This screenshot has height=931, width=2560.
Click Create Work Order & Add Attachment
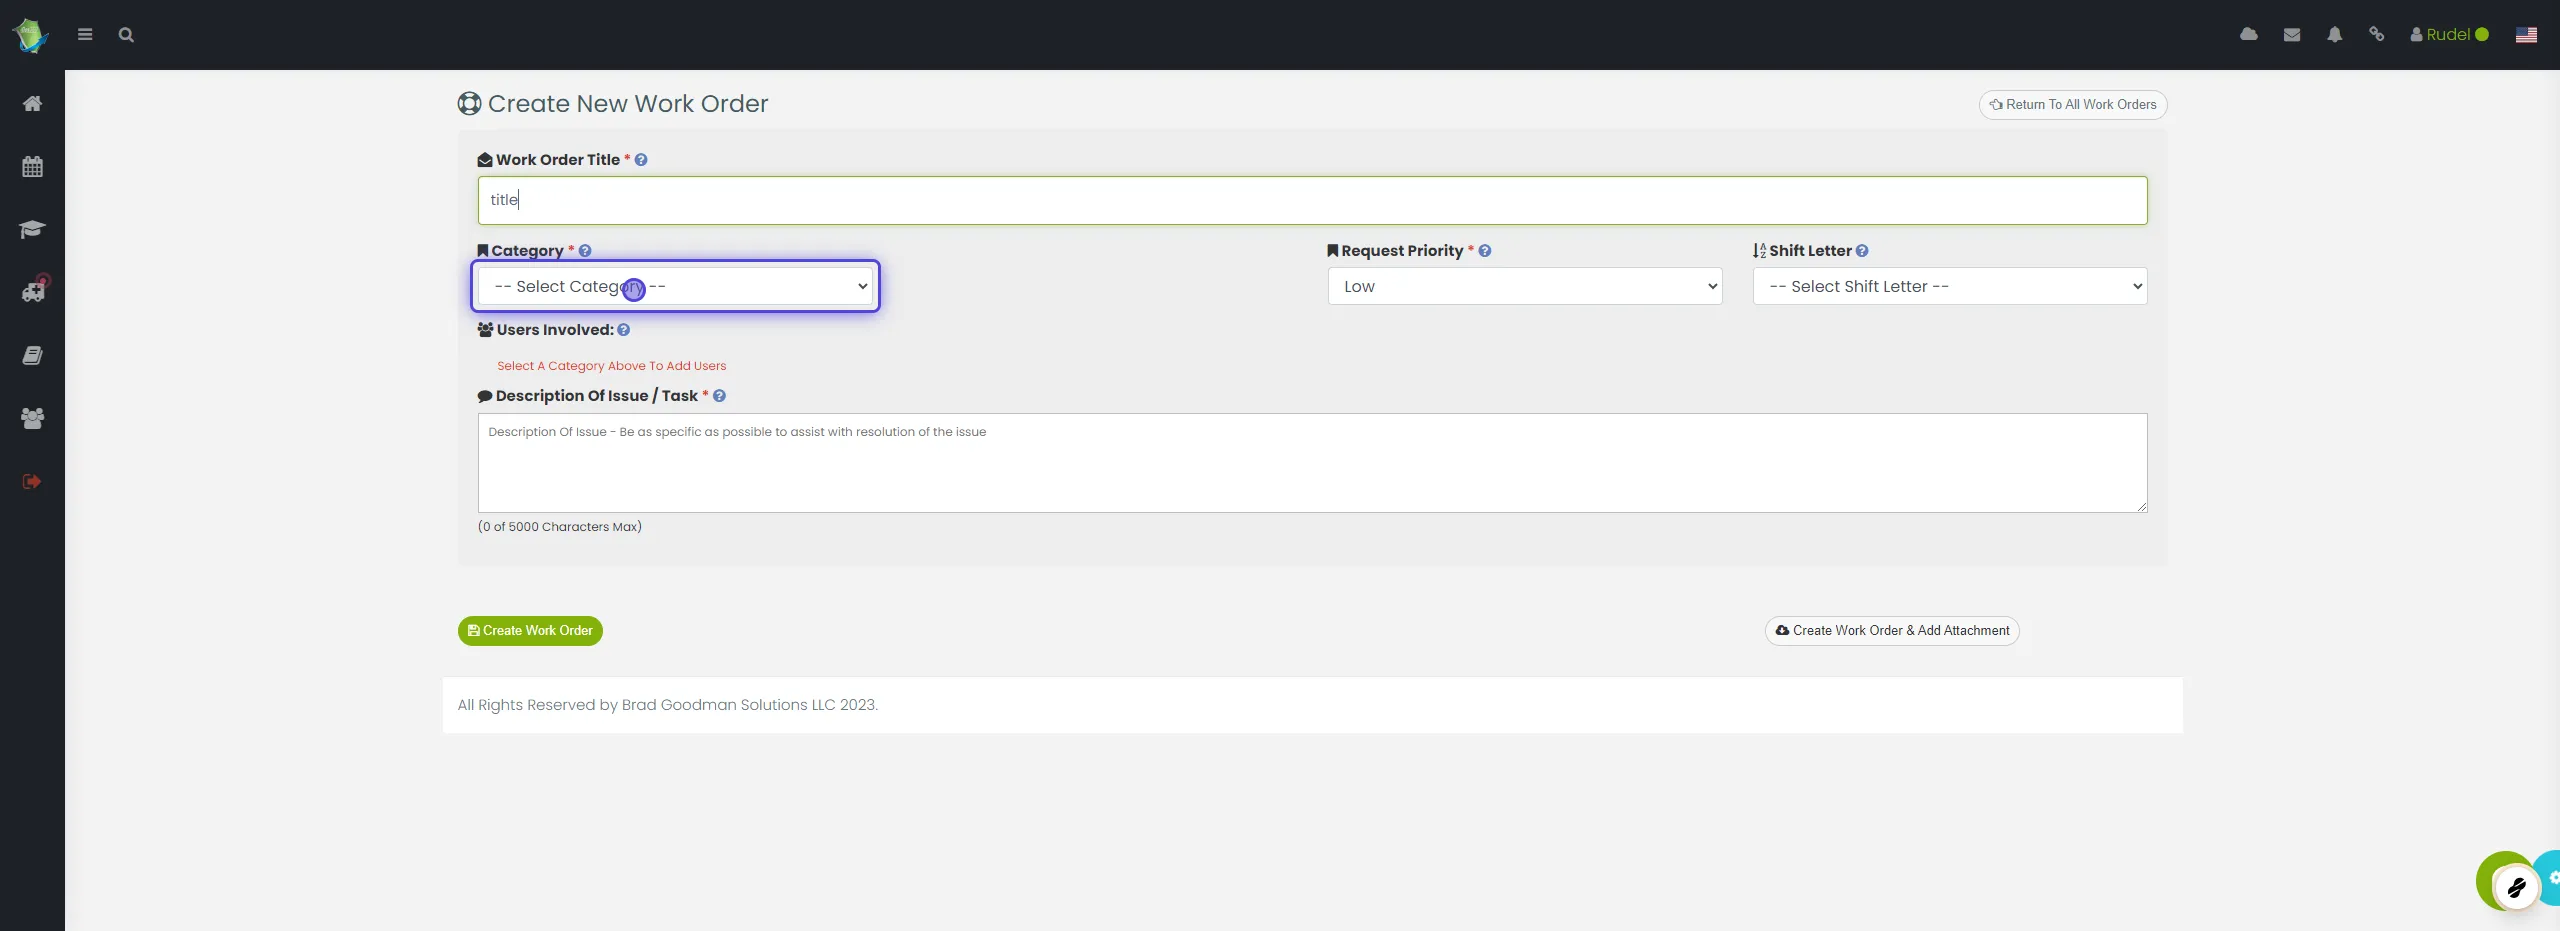coord(1892,631)
